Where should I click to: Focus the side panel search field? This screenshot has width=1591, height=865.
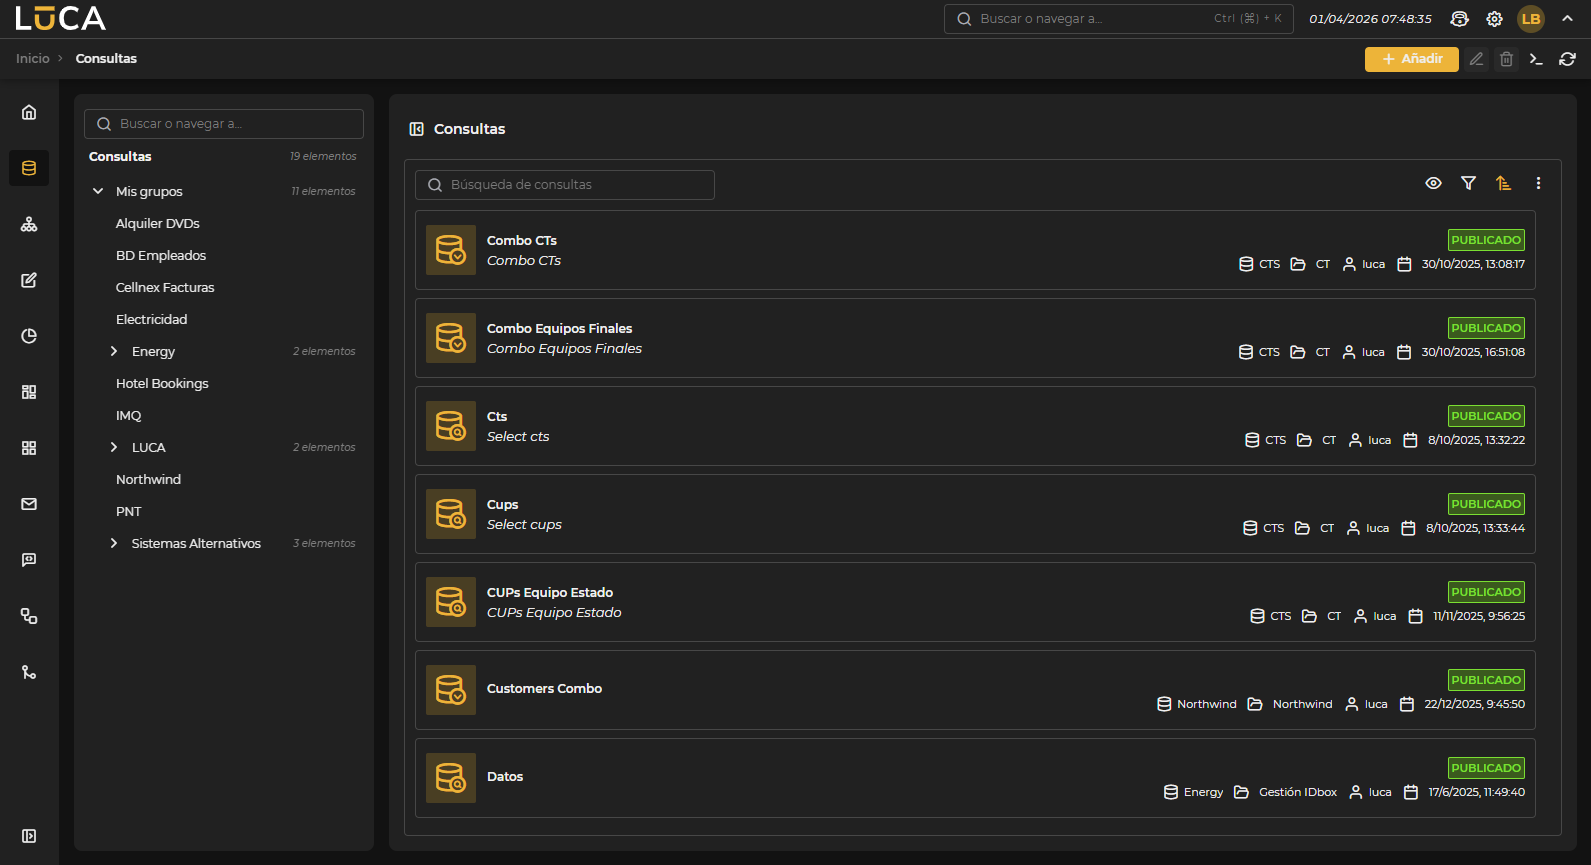(x=224, y=124)
